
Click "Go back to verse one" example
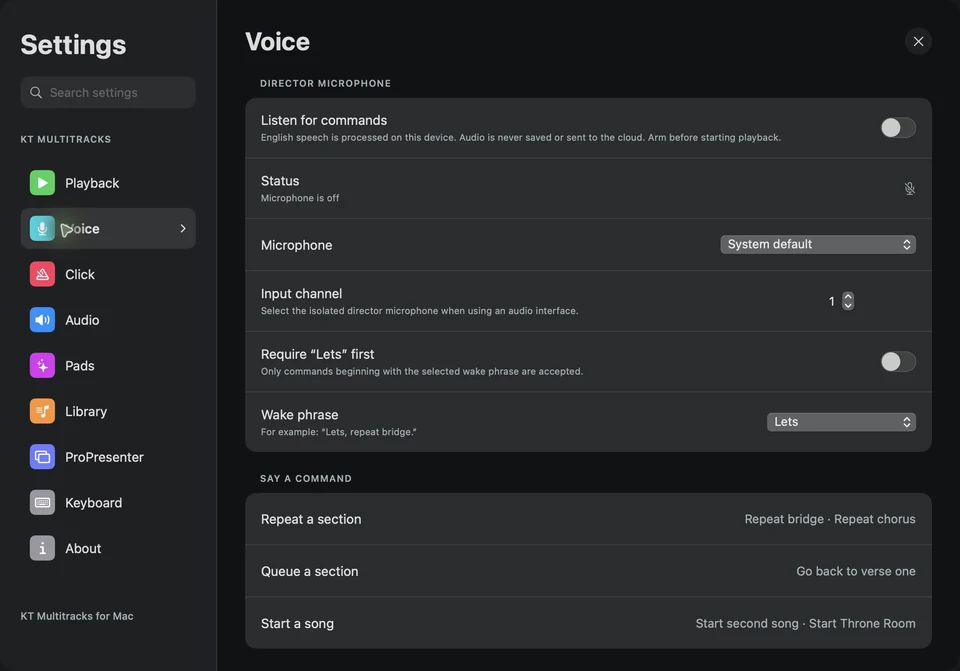coord(856,571)
